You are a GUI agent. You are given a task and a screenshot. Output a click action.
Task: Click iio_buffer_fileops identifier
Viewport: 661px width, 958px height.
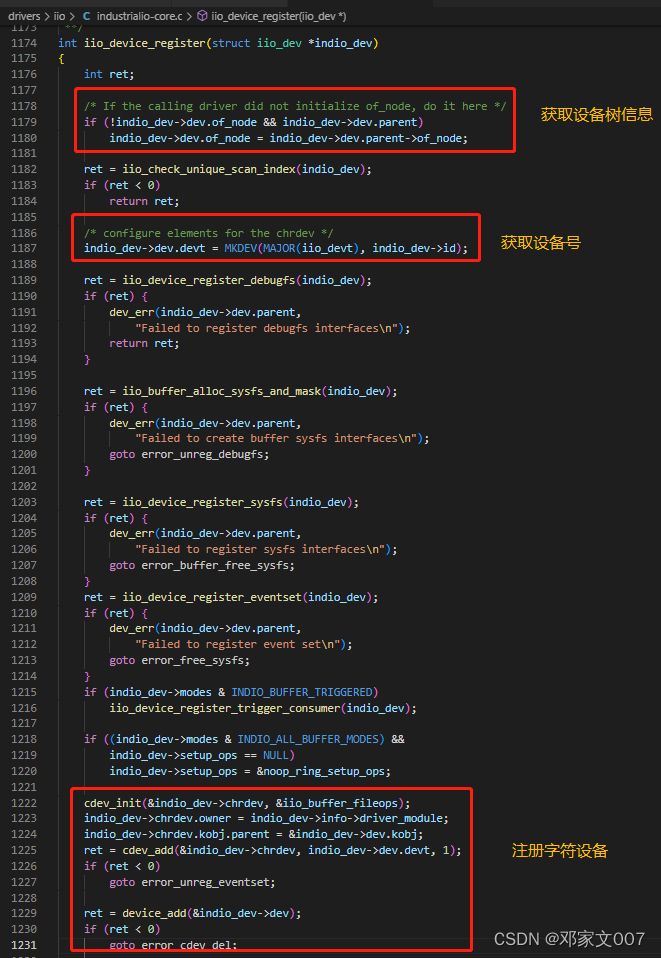click(x=340, y=803)
